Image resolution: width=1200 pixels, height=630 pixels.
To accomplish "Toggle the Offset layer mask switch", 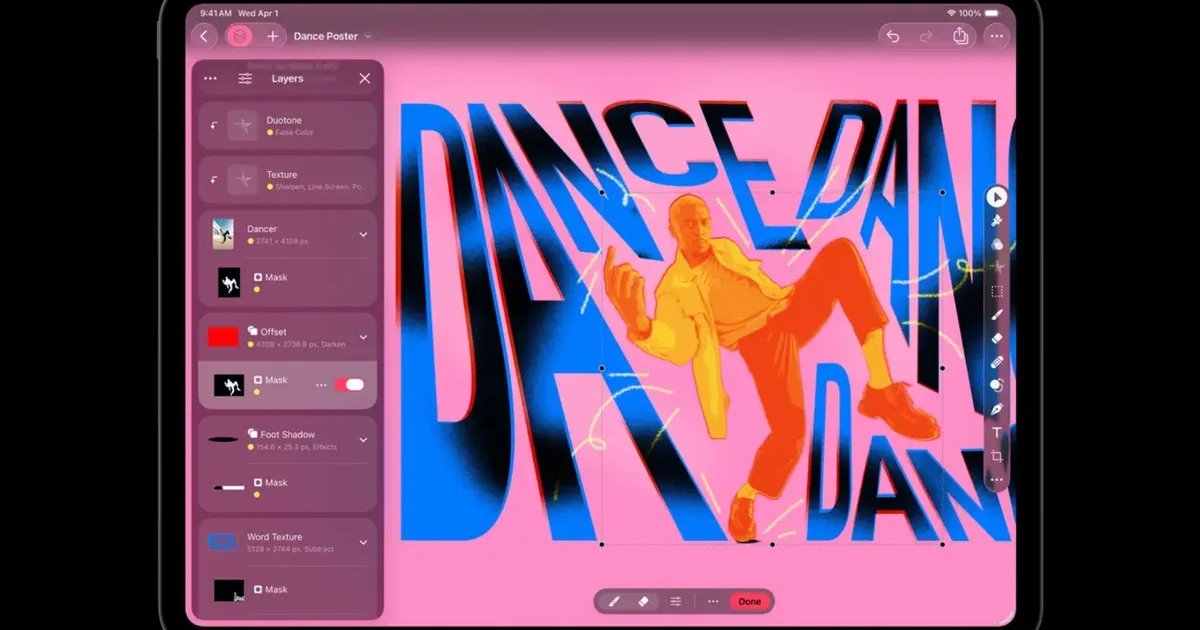I will tap(348, 384).
